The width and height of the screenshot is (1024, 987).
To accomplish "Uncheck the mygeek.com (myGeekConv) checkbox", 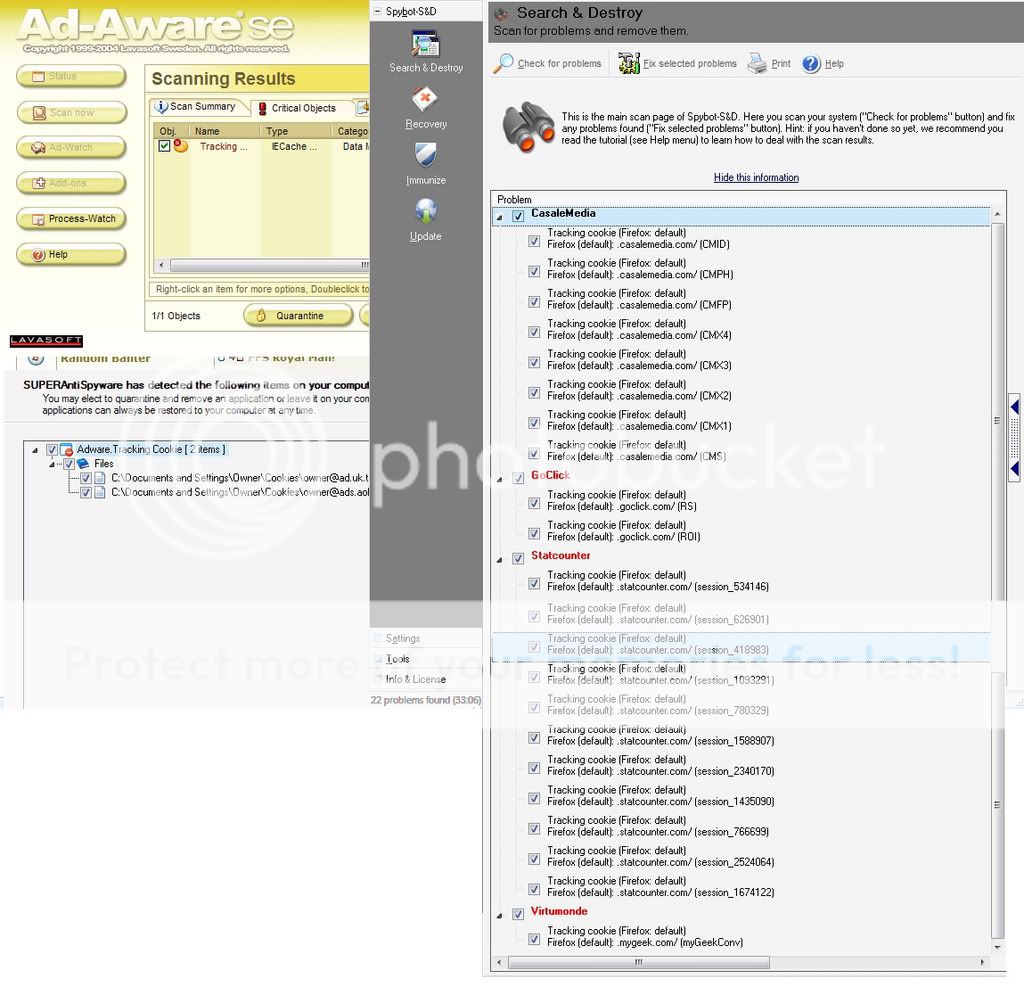I will (x=534, y=939).
